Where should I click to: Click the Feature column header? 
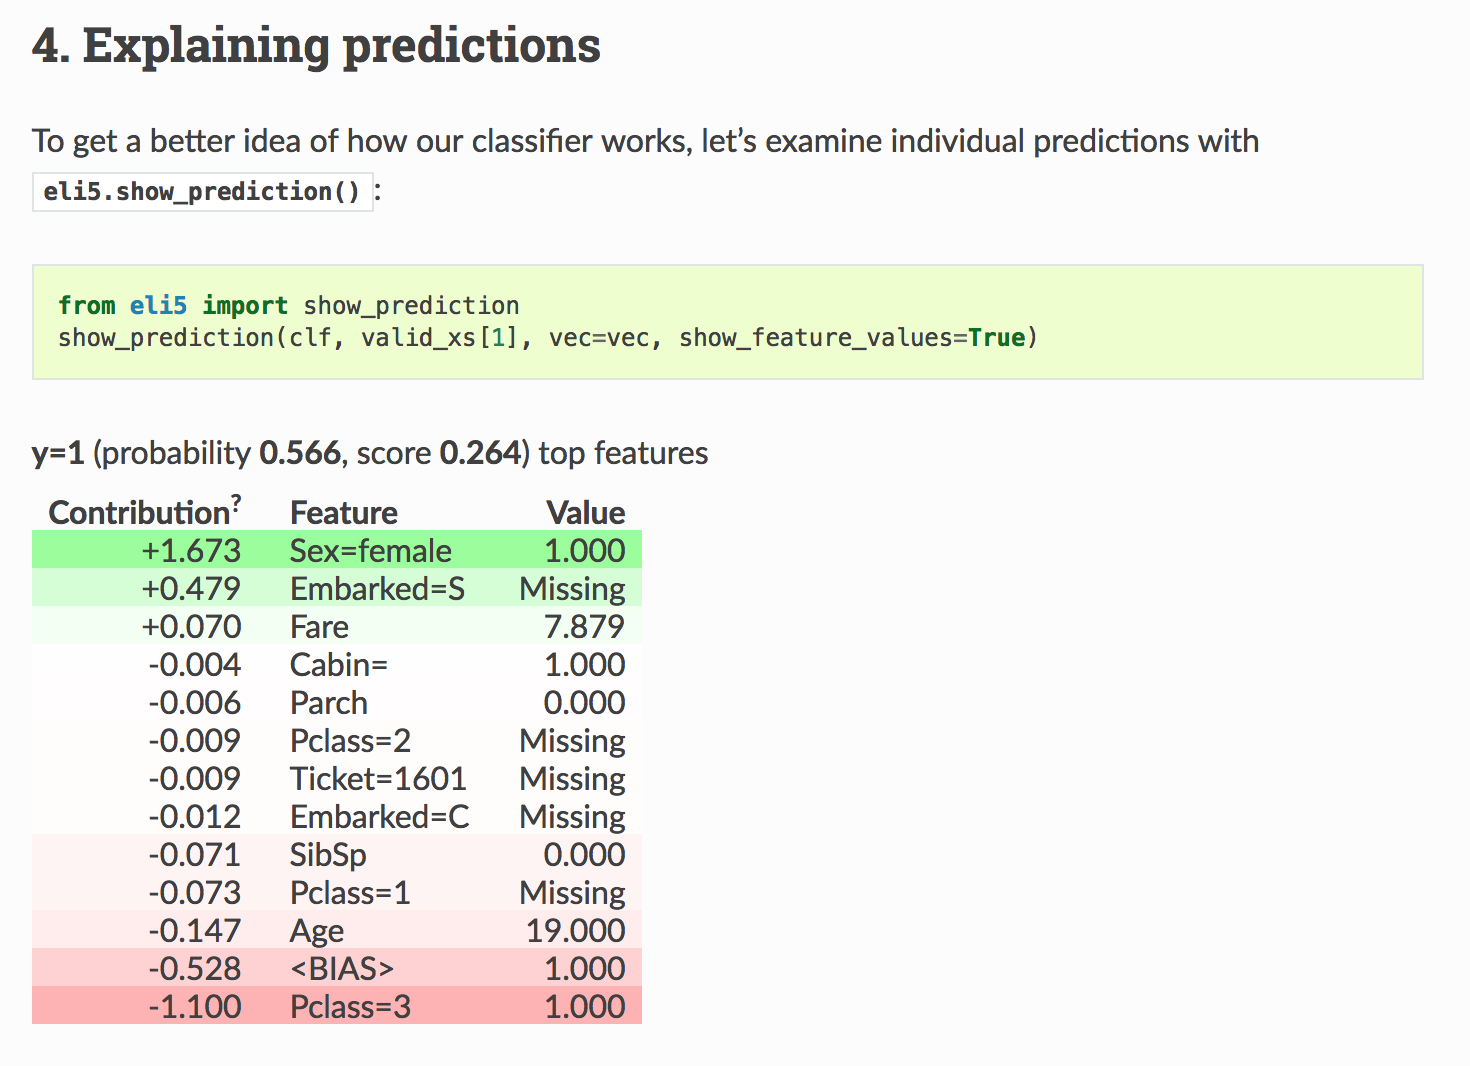point(344,513)
